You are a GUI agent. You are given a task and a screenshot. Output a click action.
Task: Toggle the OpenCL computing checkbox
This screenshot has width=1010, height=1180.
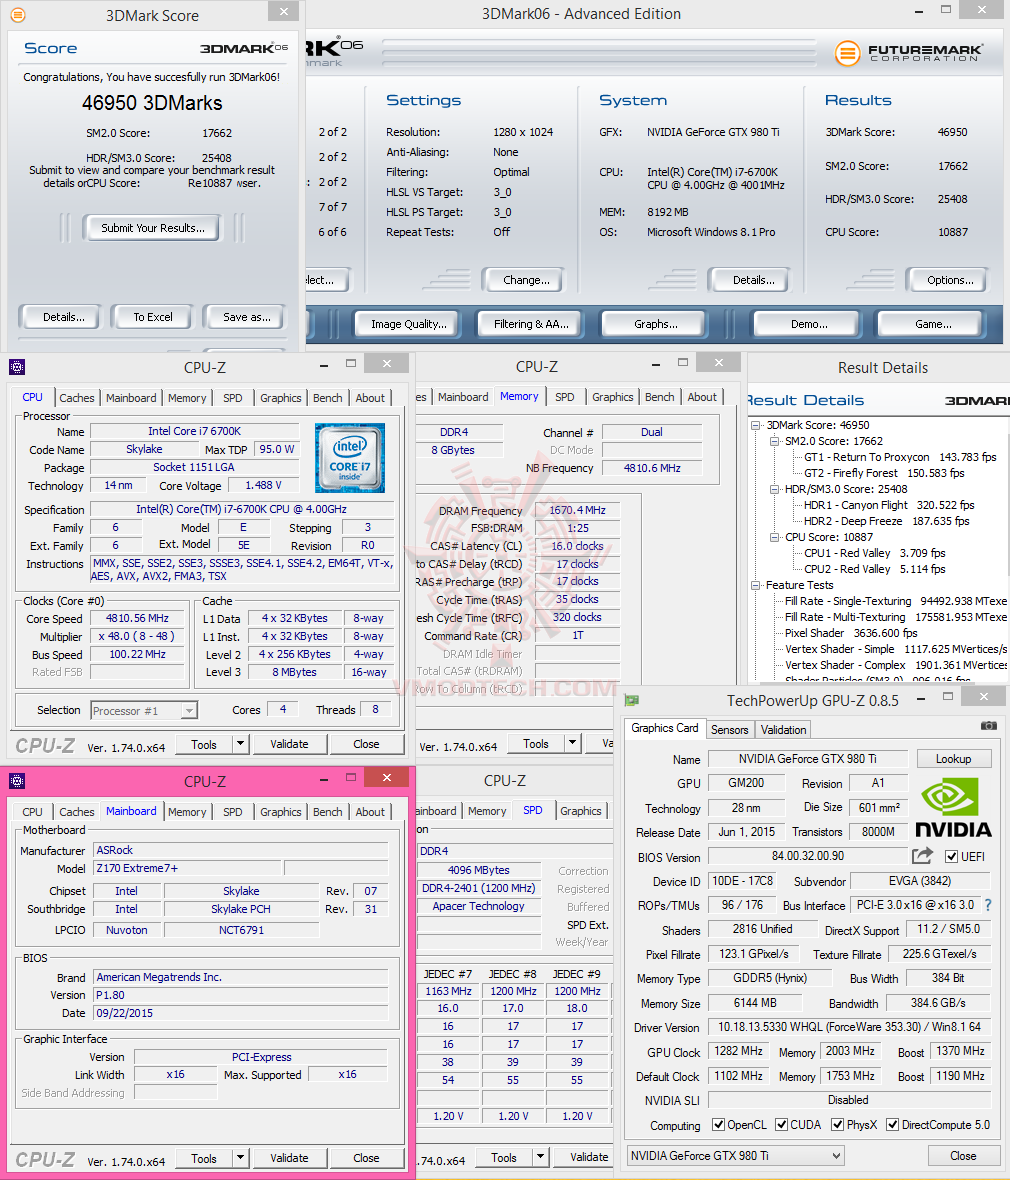coord(719,1125)
